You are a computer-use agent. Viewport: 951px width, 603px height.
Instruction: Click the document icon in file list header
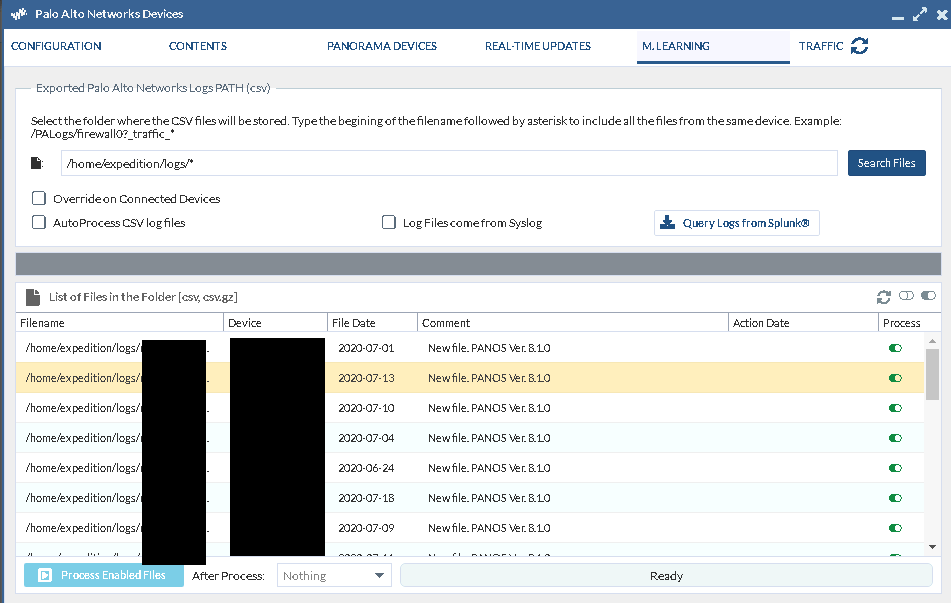[33, 297]
